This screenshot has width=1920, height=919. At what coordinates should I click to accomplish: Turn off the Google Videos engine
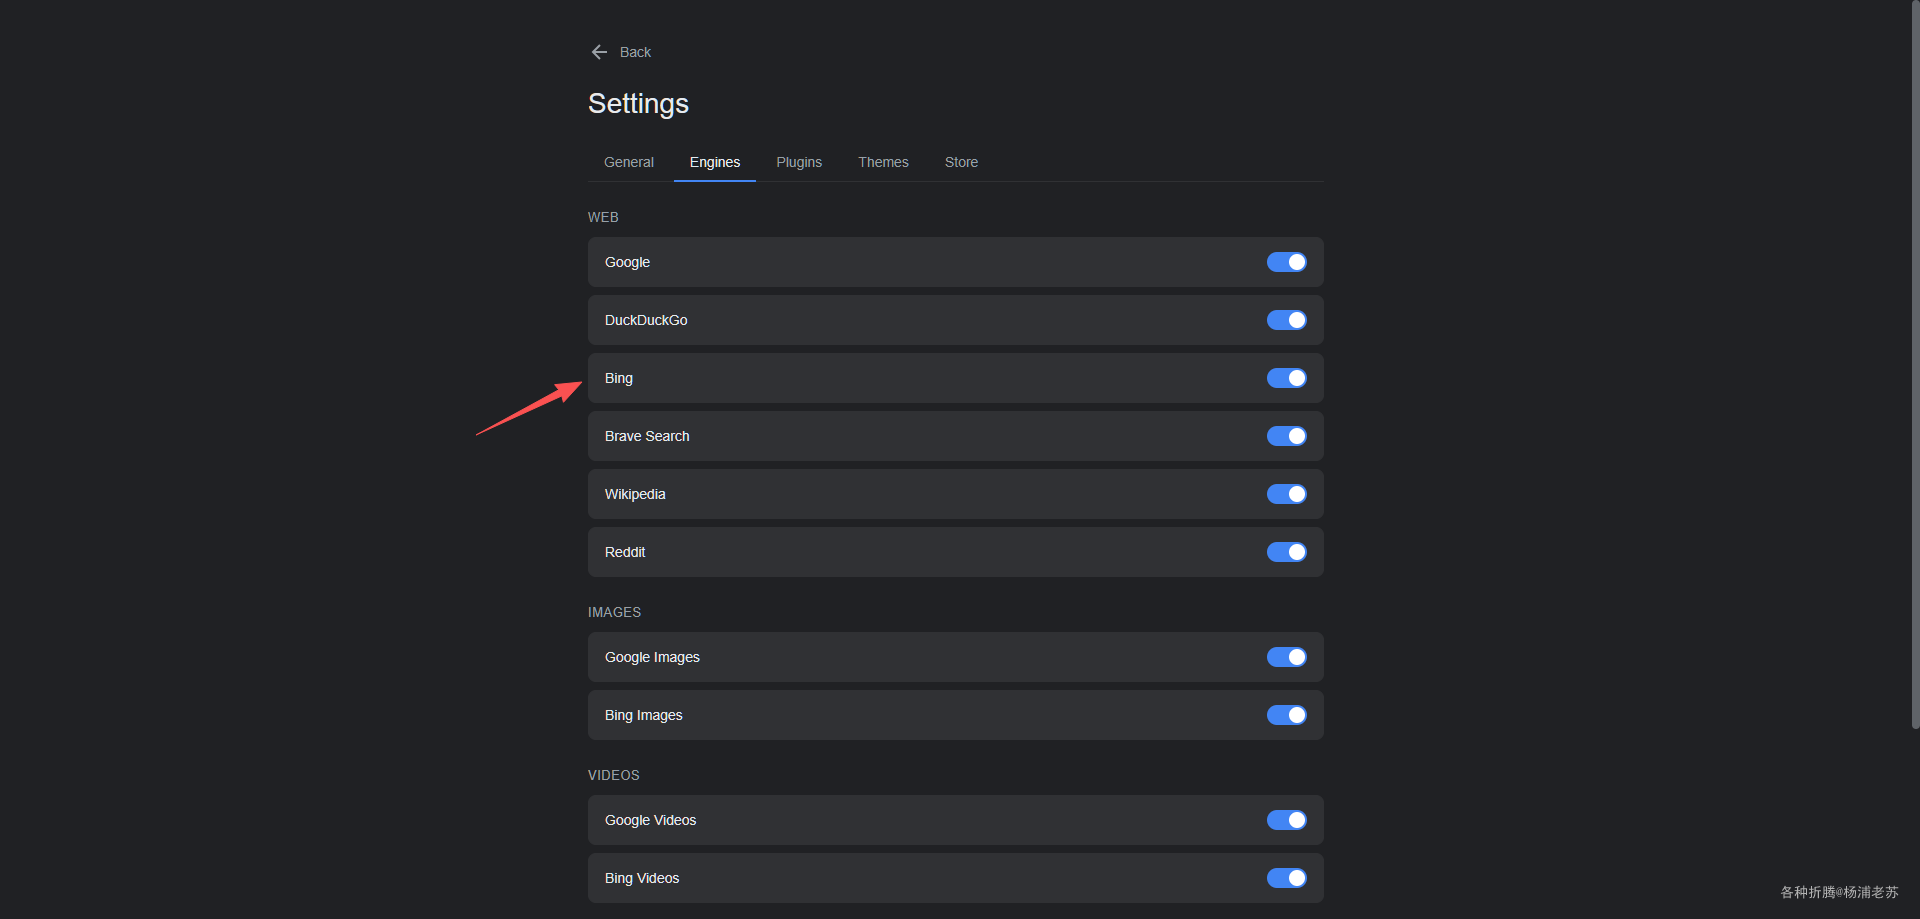click(x=1286, y=820)
